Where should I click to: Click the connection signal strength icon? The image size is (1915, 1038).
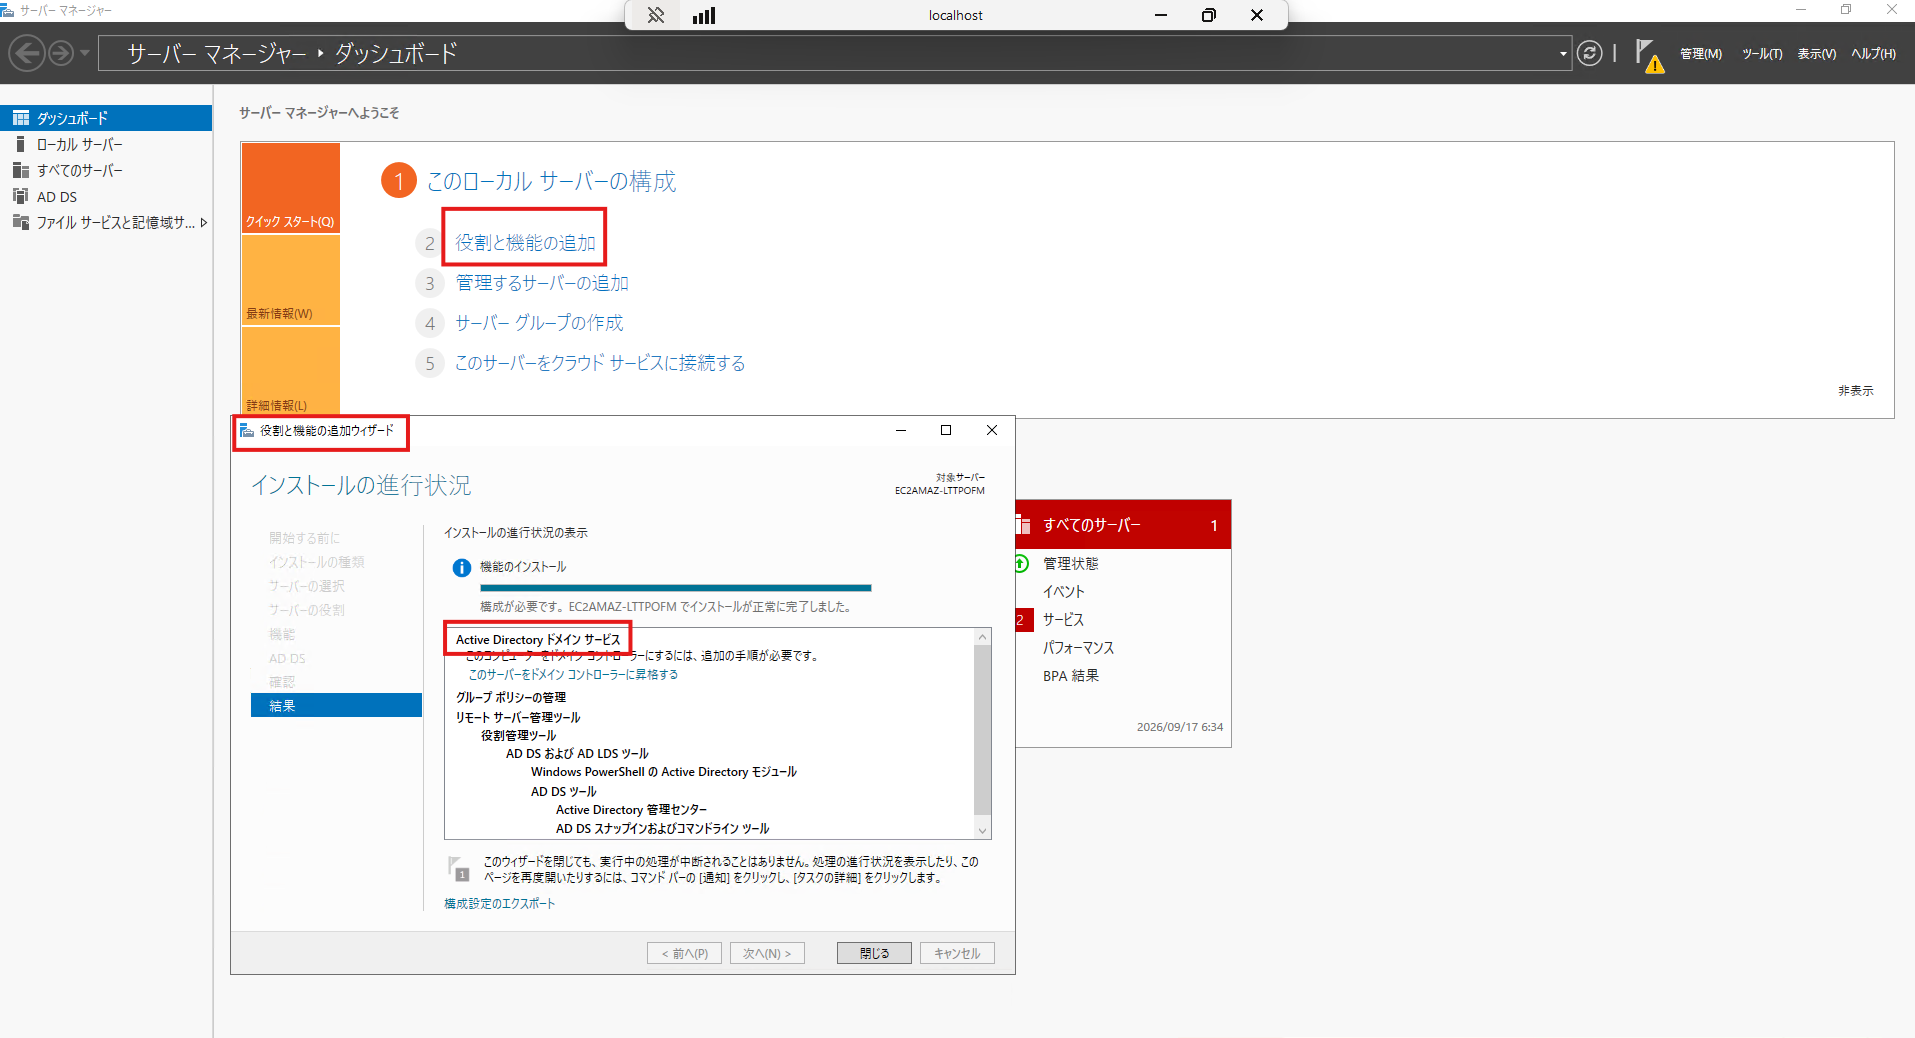(704, 15)
